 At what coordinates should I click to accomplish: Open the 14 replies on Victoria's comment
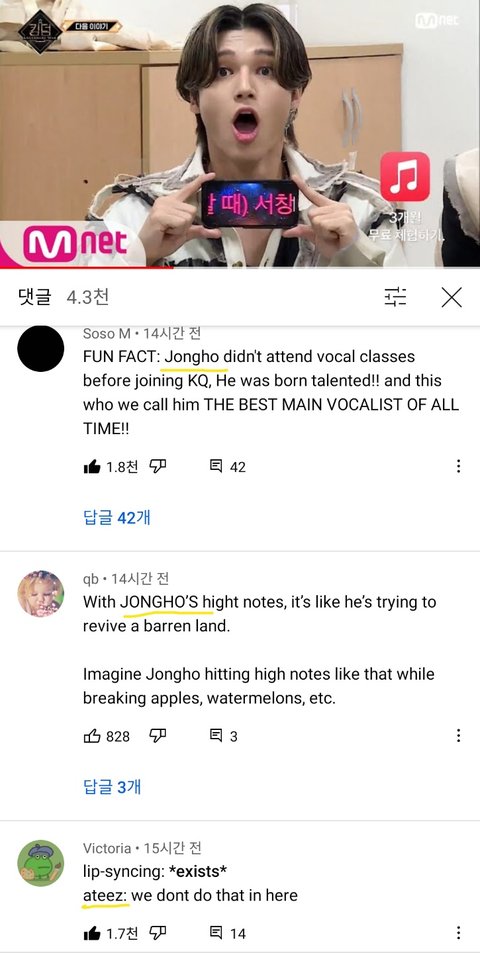coord(228,933)
